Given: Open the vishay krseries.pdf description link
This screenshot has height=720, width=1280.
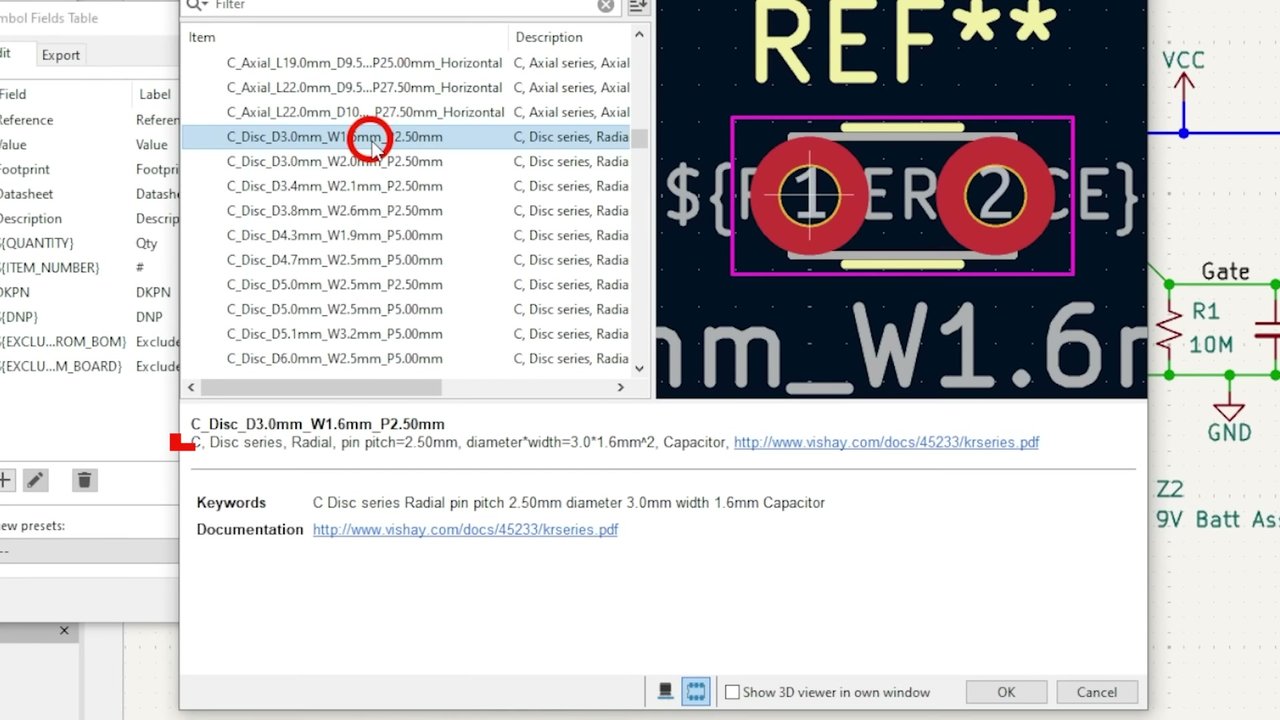Looking at the screenshot, I should [886, 442].
